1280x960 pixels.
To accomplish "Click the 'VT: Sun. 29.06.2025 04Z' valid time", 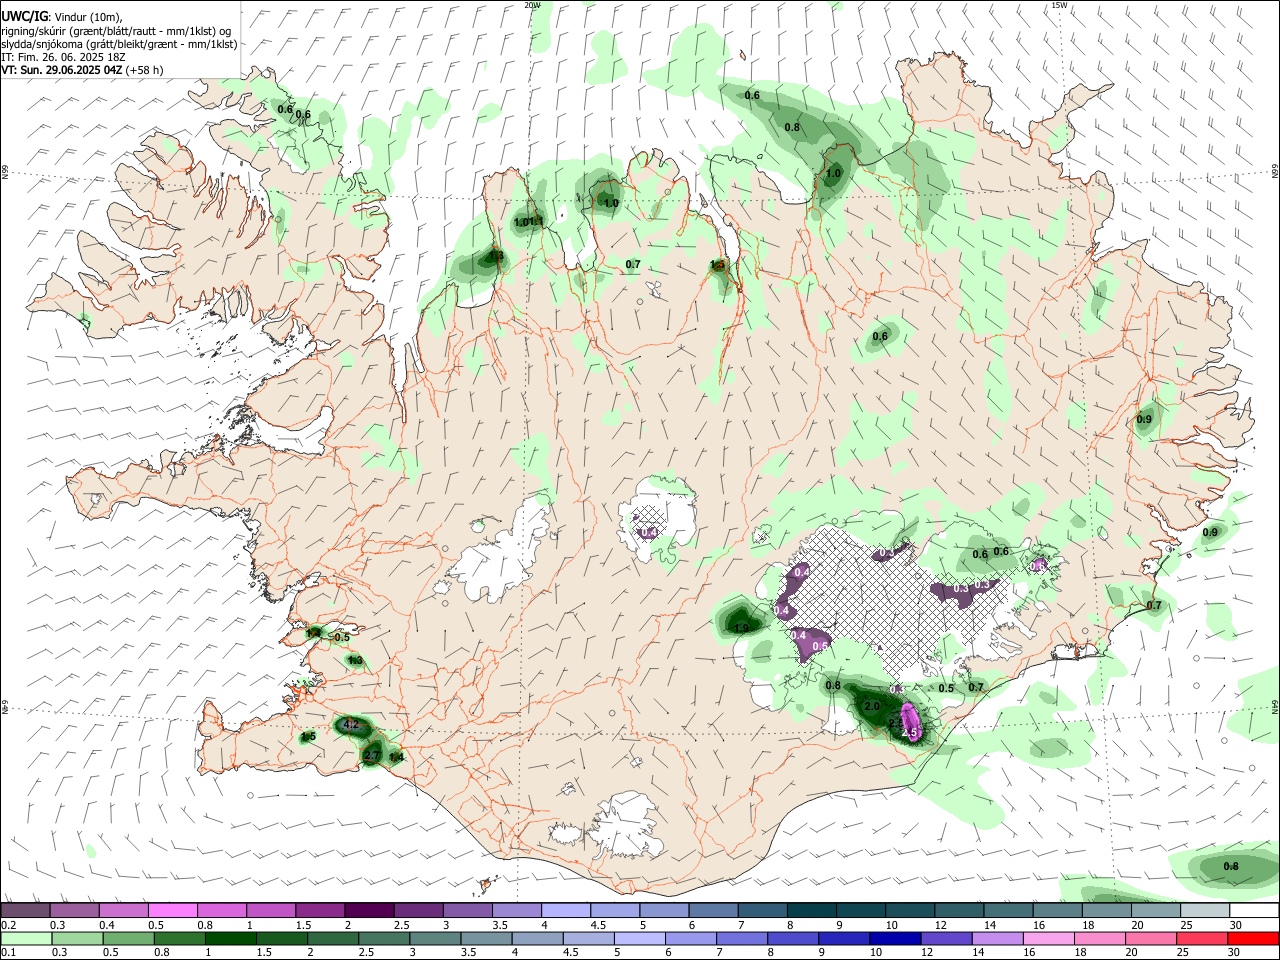I will 62,70.
